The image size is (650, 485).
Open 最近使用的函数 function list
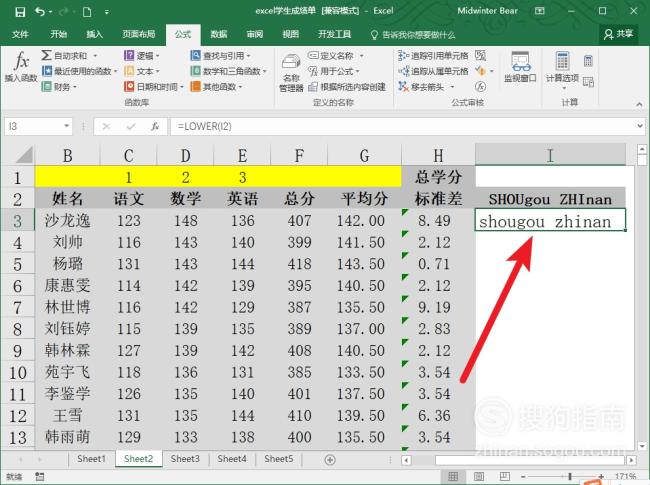pos(79,71)
